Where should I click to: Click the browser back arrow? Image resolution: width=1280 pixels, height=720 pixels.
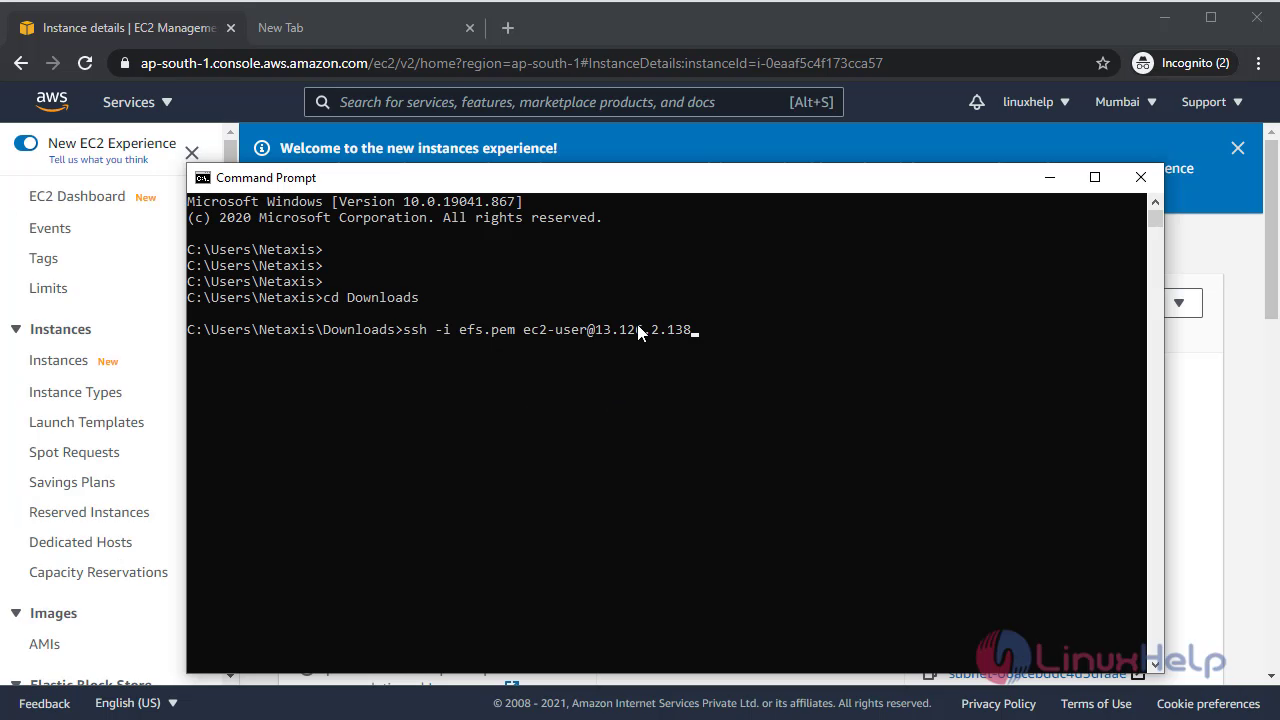[21, 63]
